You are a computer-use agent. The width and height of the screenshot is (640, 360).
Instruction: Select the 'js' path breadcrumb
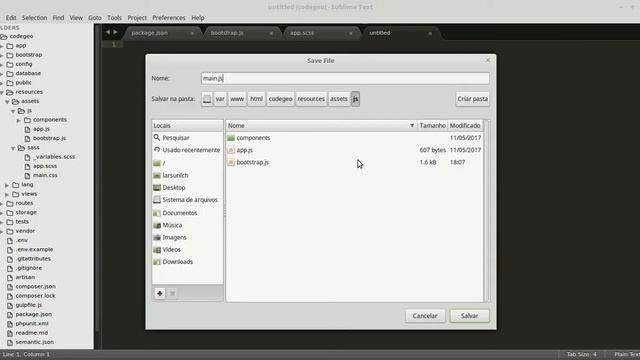(x=356, y=99)
